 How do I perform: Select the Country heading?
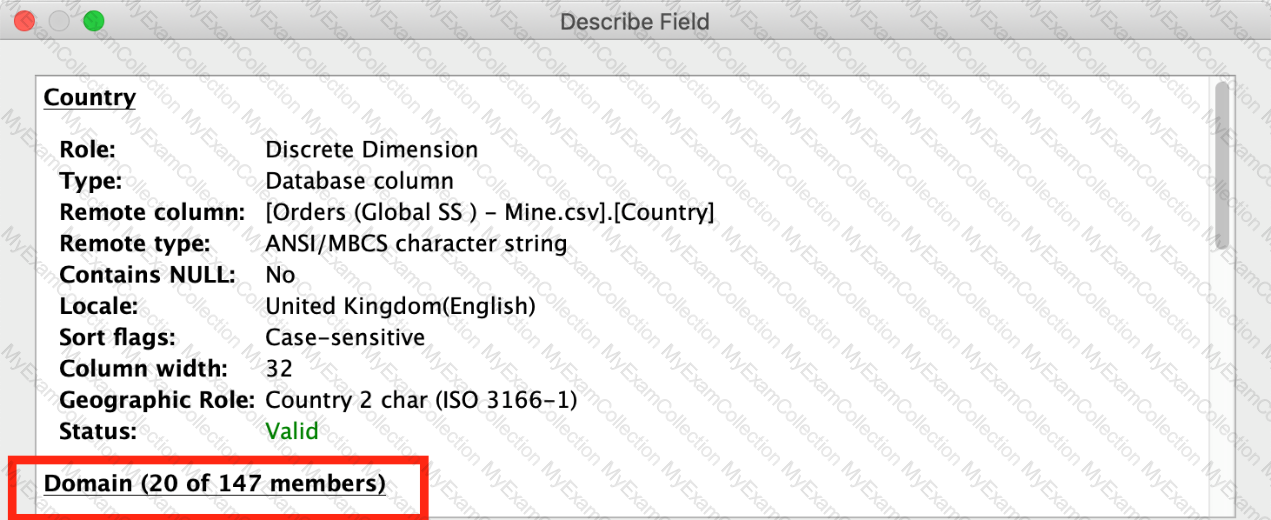[89, 98]
